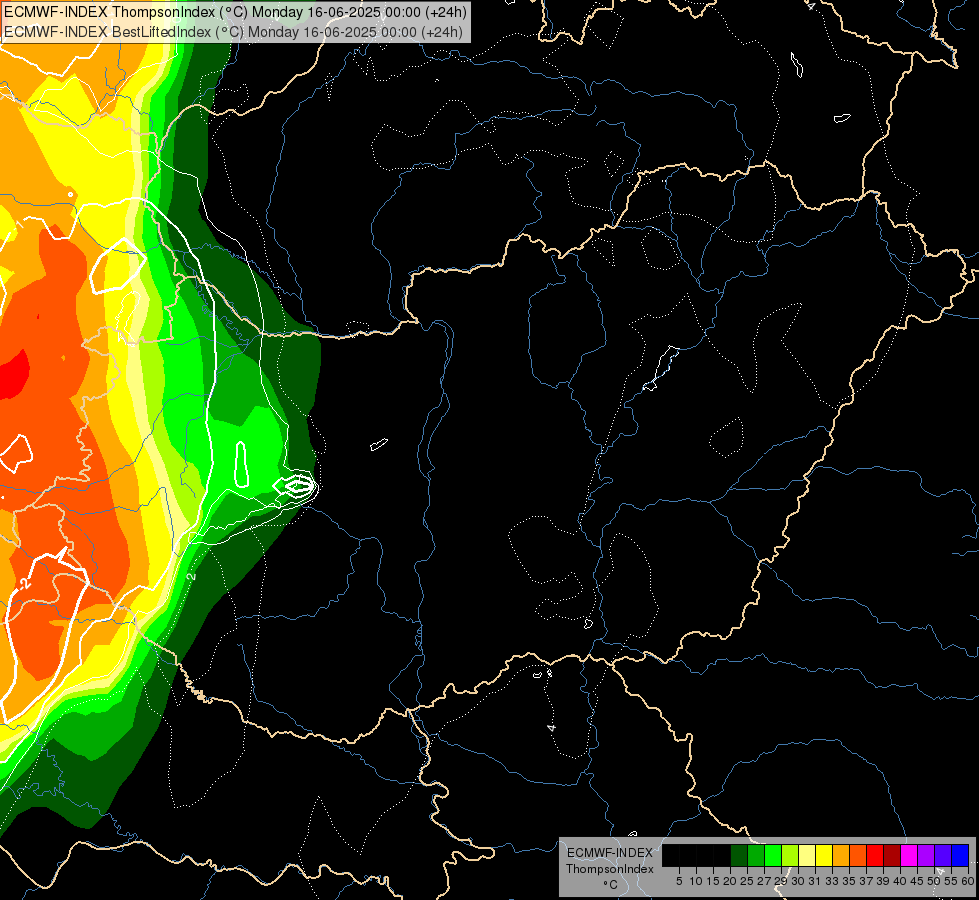Click the legend tick value 60
Screen dimensions: 979x900
click(x=968, y=881)
